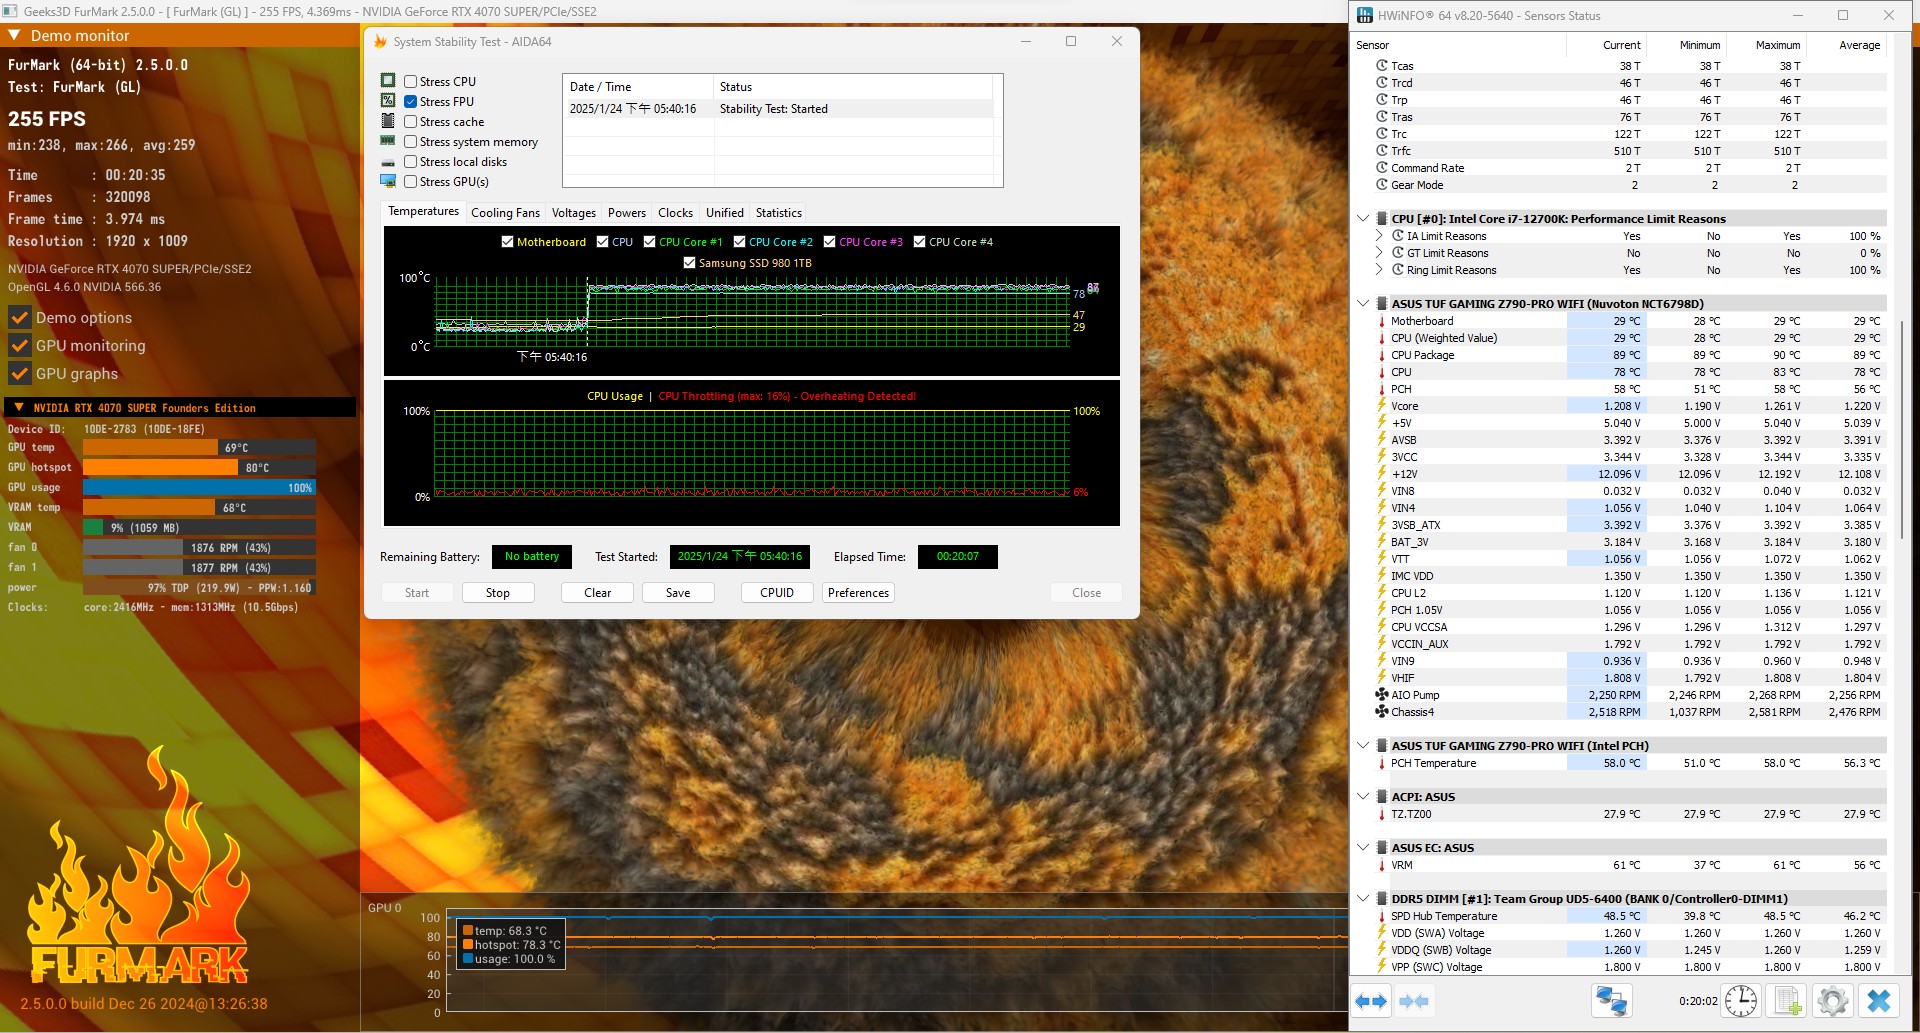This screenshot has width=1920, height=1033.
Task: Click disk icon beside Stress local disks
Action: point(388,162)
